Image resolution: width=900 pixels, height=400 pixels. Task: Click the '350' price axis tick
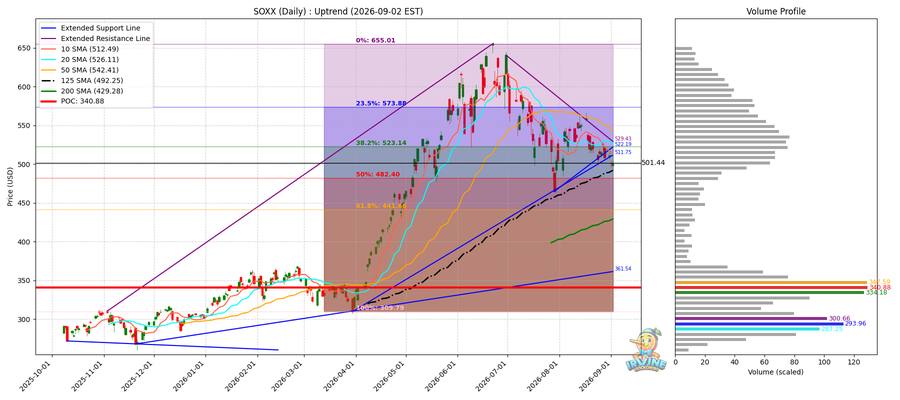click(x=25, y=281)
